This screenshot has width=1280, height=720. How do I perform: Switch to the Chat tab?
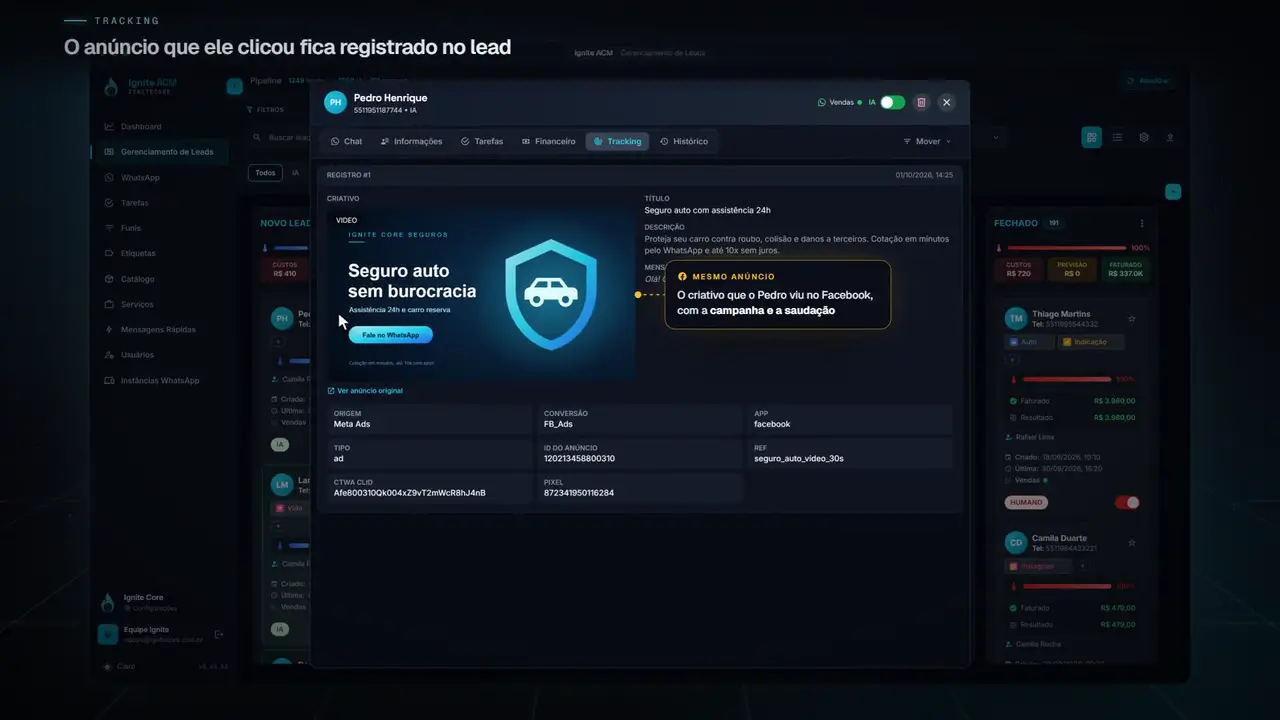[x=347, y=141]
